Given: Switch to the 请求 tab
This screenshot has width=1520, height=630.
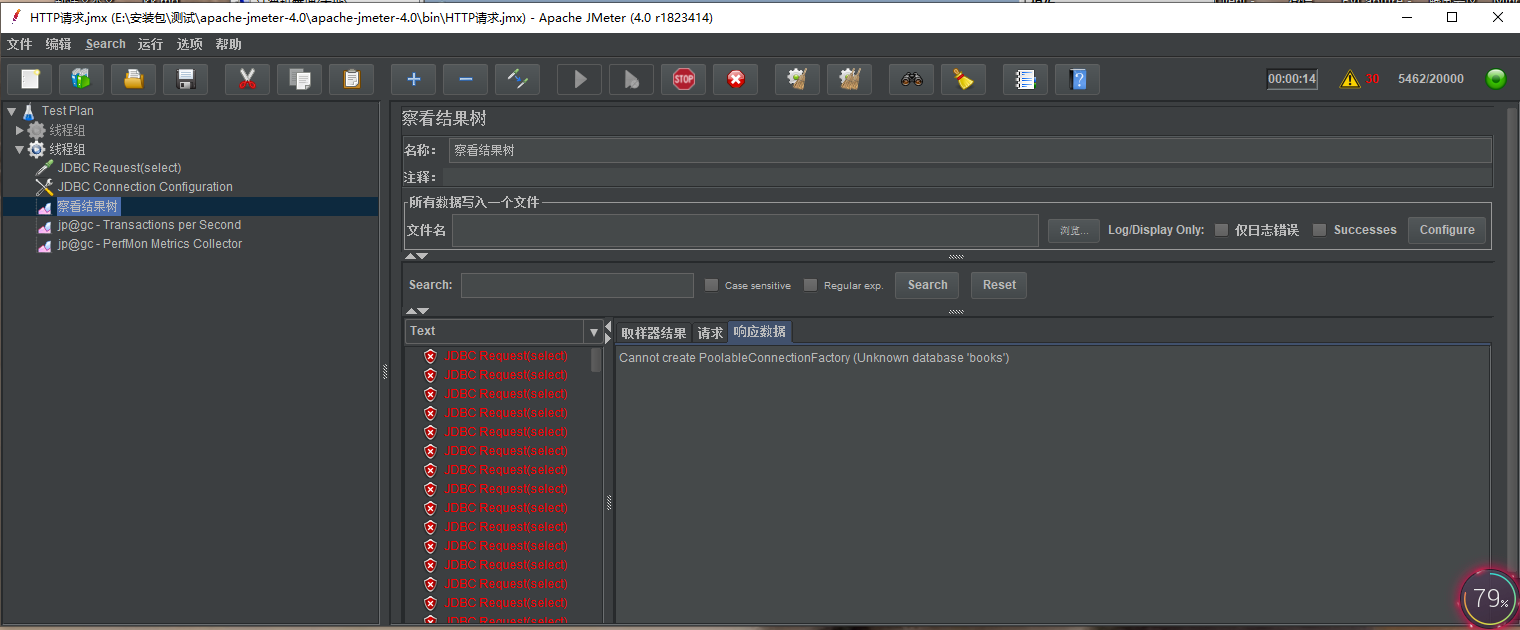Looking at the screenshot, I should pos(710,333).
